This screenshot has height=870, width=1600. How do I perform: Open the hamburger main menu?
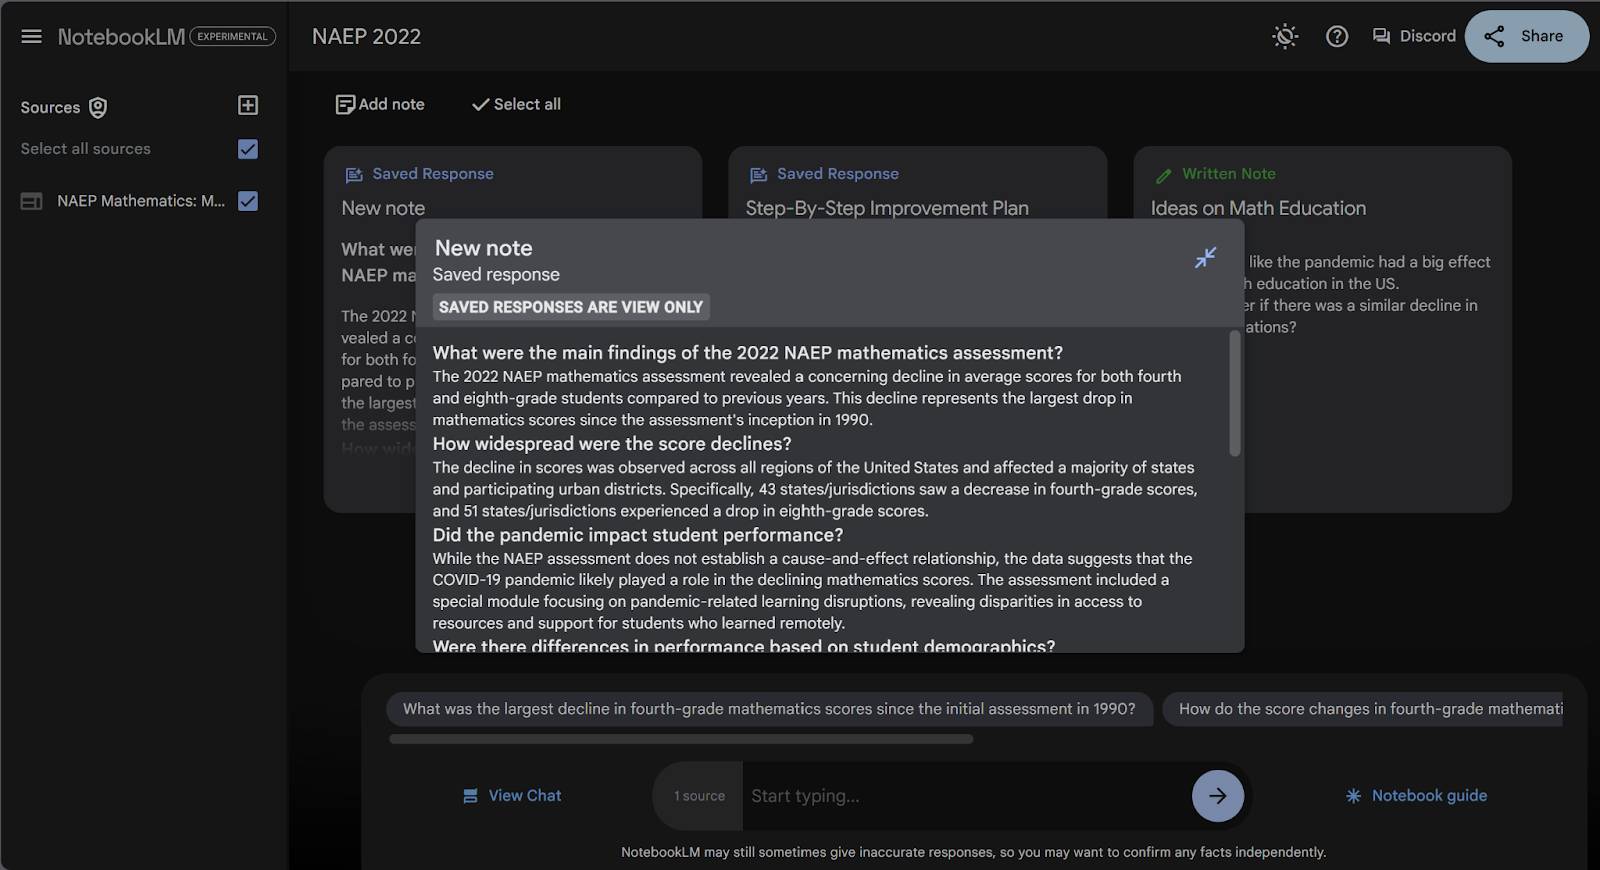click(31, 36)
